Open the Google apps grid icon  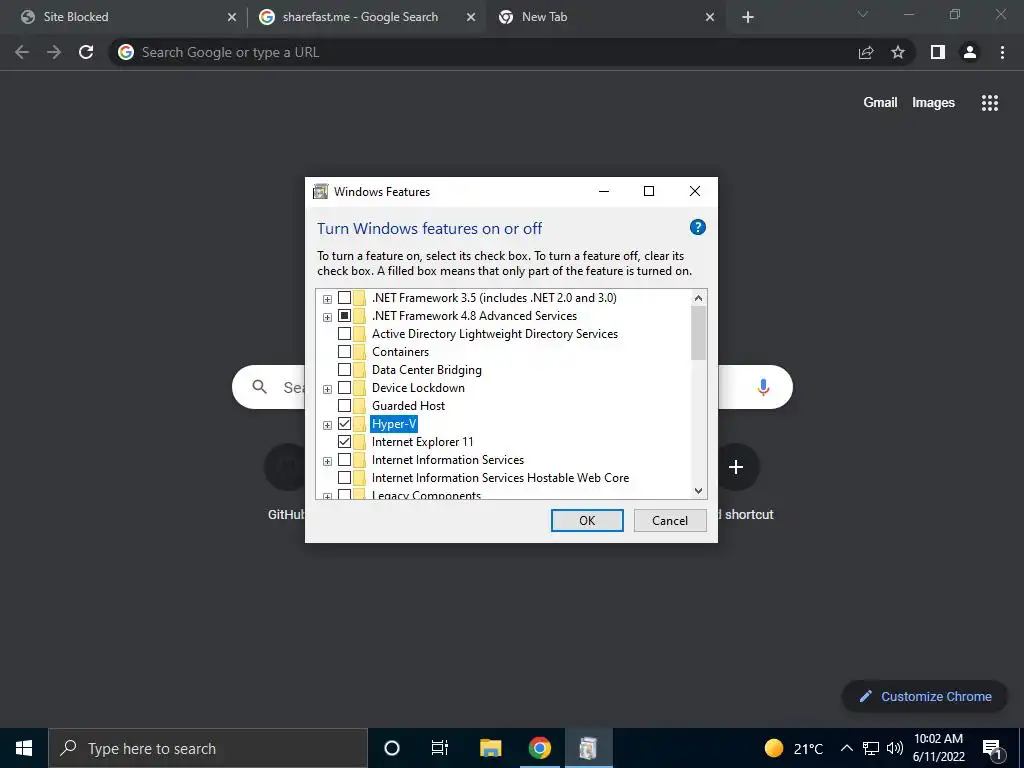tap(990, 103)
